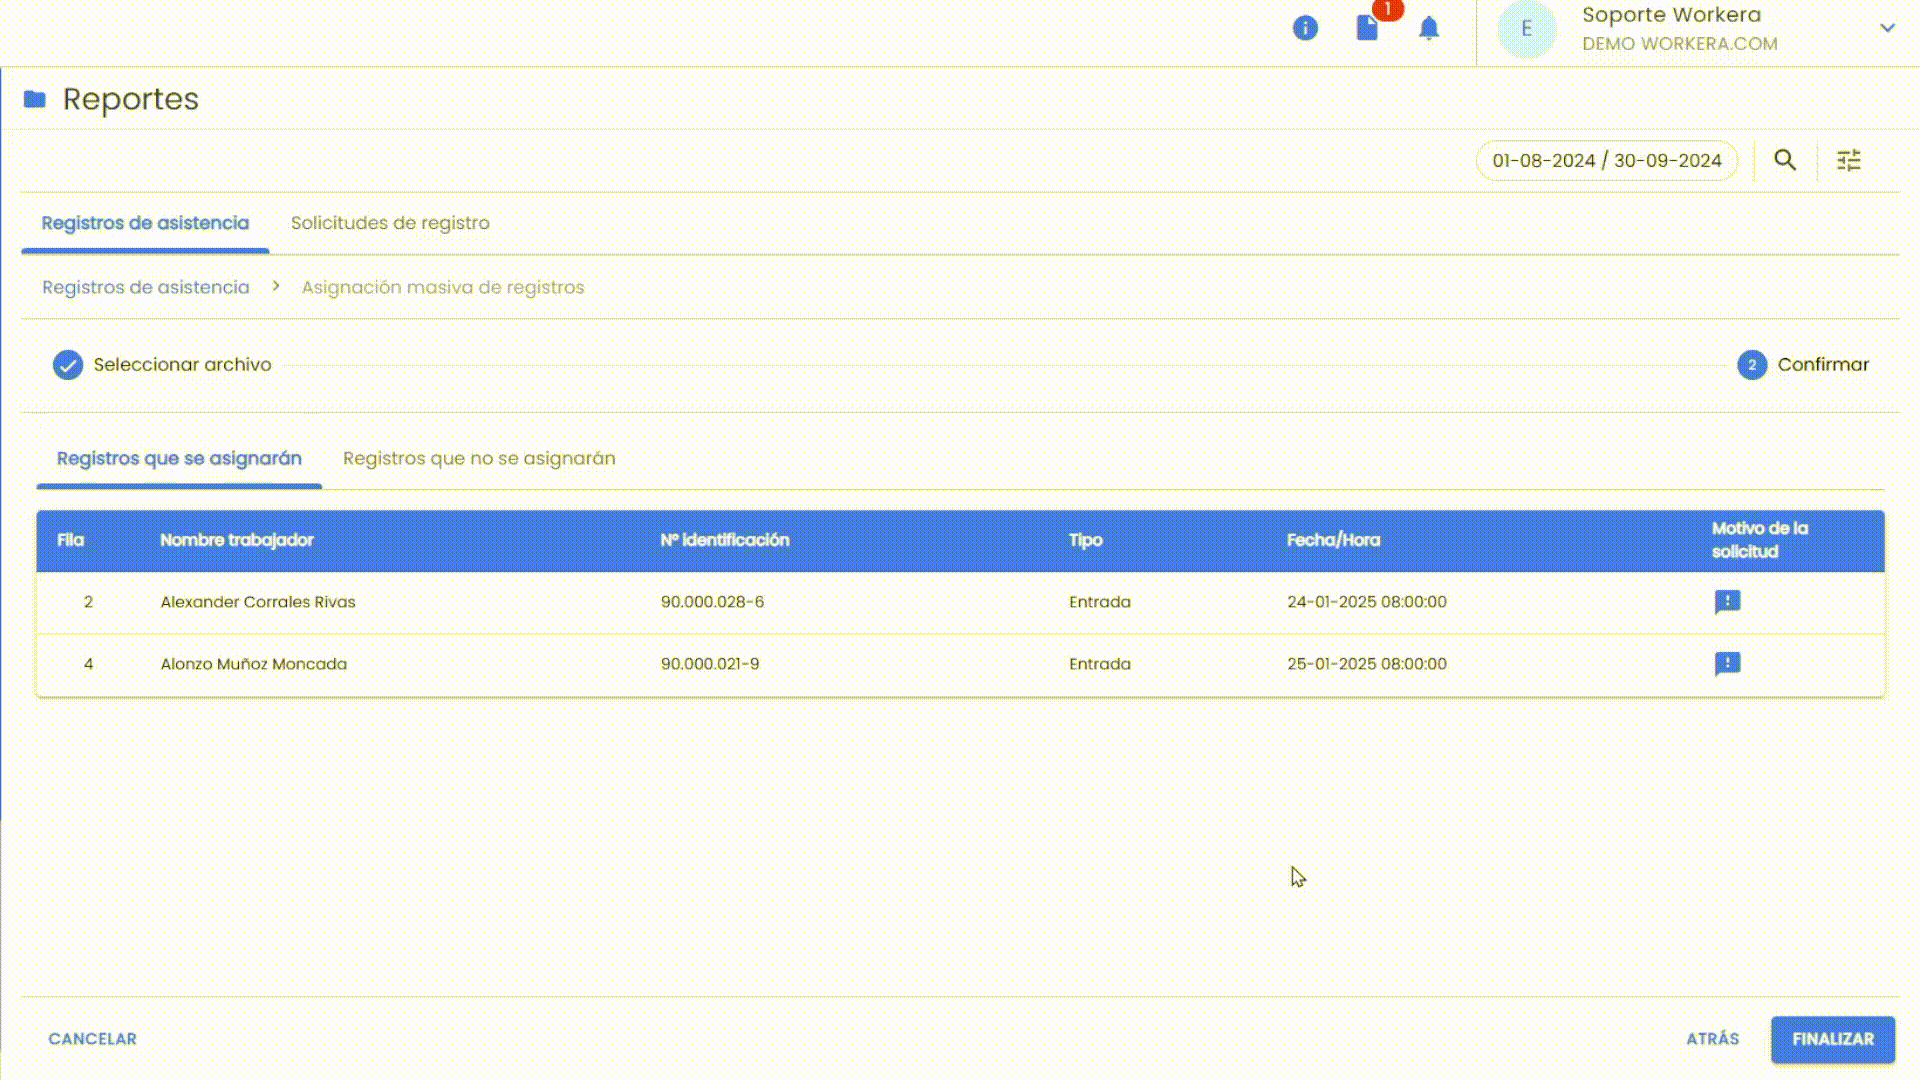Select Registros de asistencia top tab
Image resolution: width=1920 pixels, height=1080 pixels.
(145, 223)
